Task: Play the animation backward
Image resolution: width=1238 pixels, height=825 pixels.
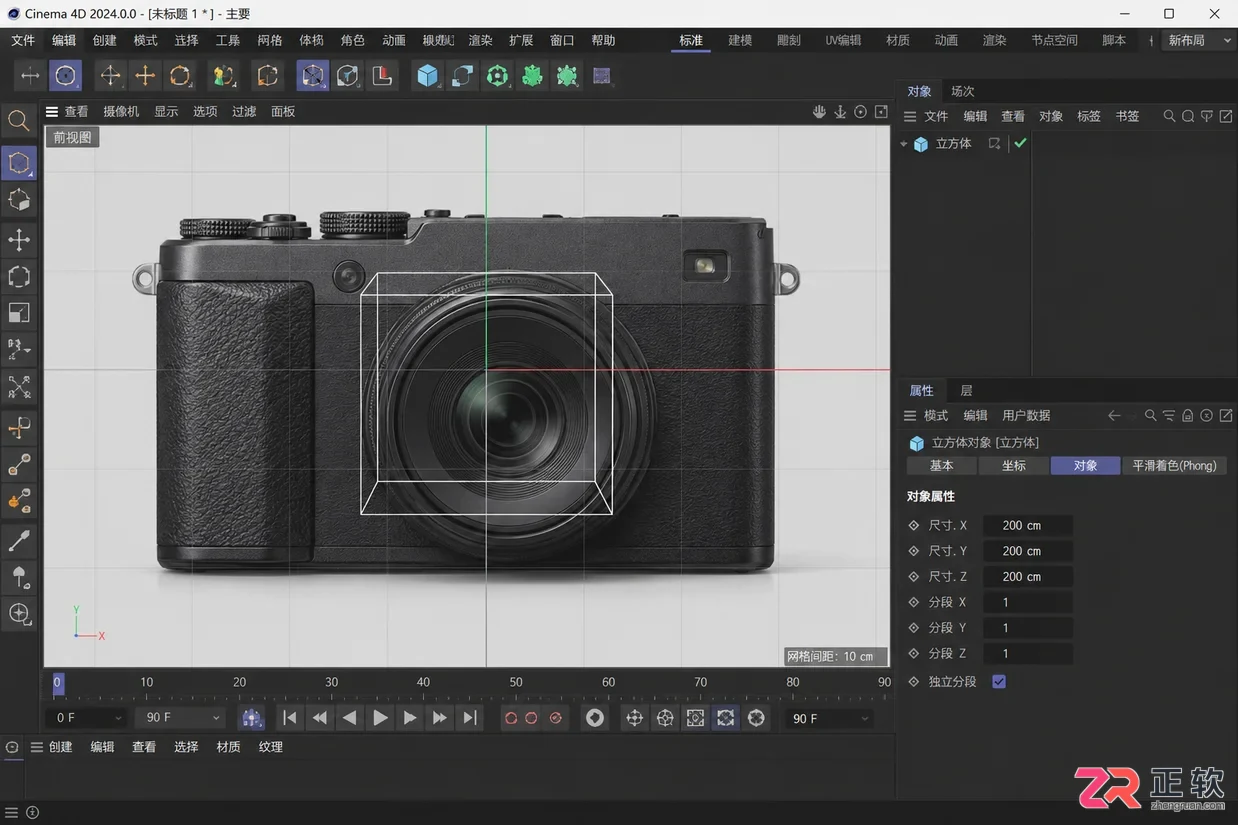Action: pyautogui.click(x=350, y=718)
